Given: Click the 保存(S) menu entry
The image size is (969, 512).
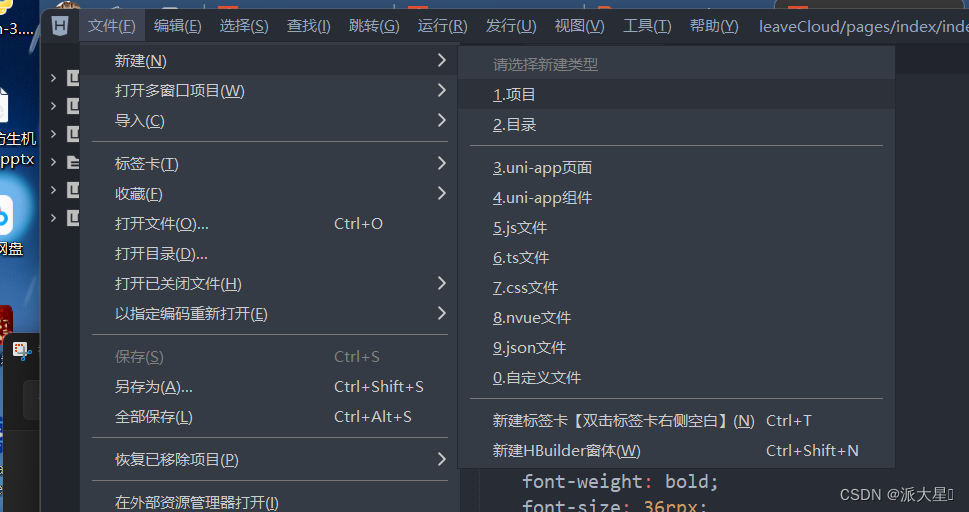Looking at the screenshot, I should [x=270, y=357].
